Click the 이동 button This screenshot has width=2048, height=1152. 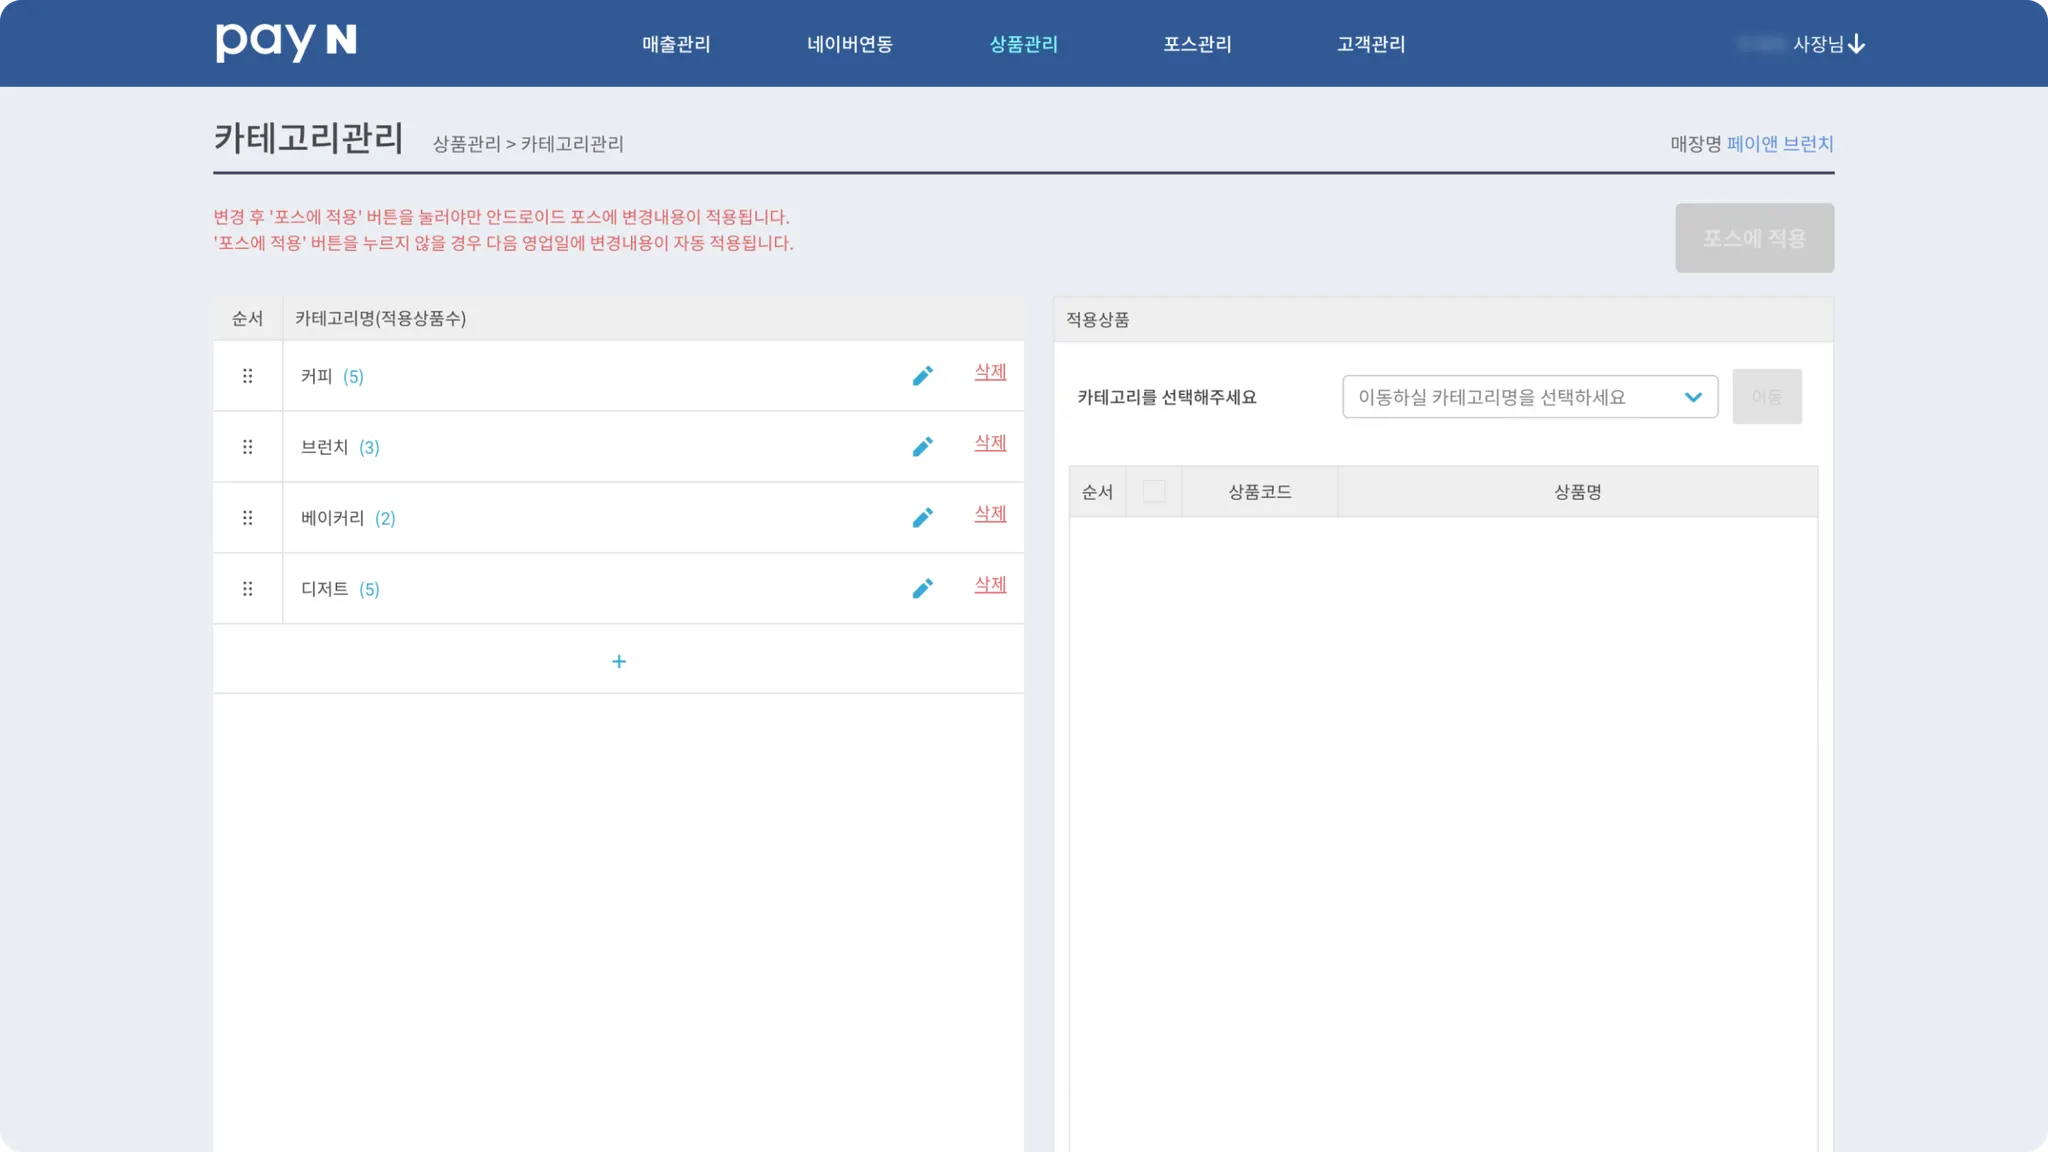[x=1766, y=397]
